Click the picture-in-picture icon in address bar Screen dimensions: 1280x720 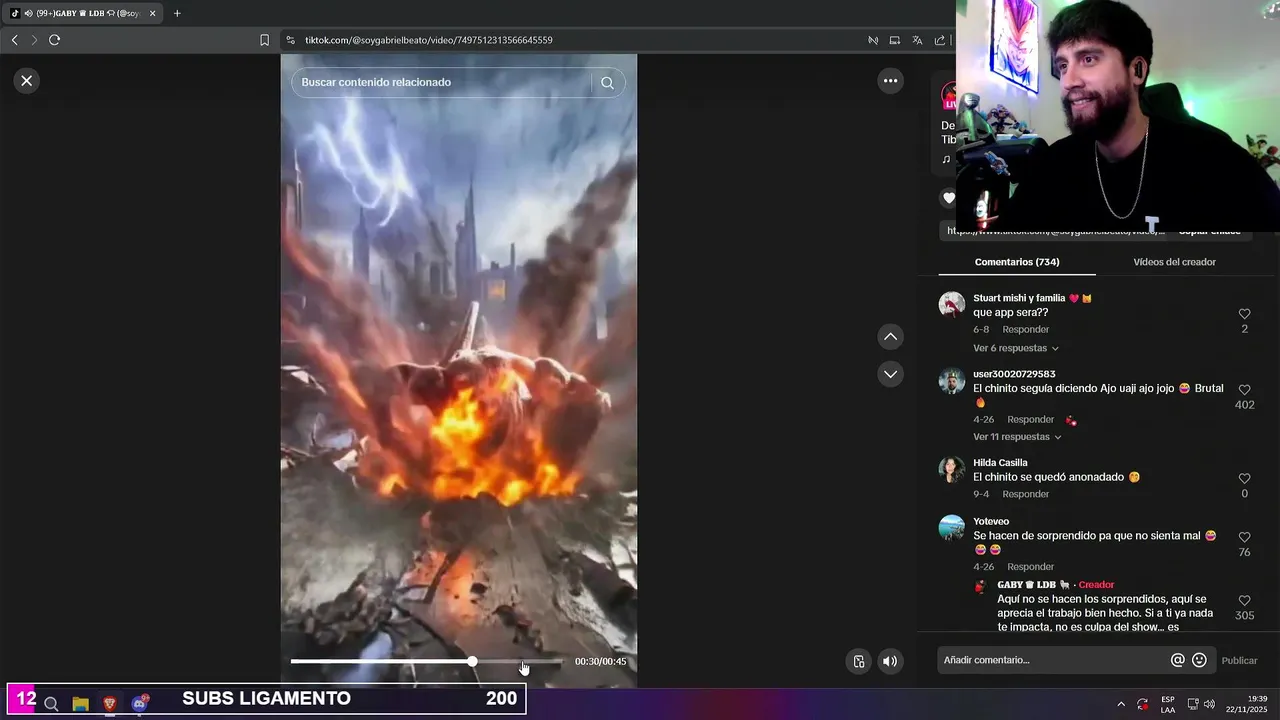tap(895, 40)
